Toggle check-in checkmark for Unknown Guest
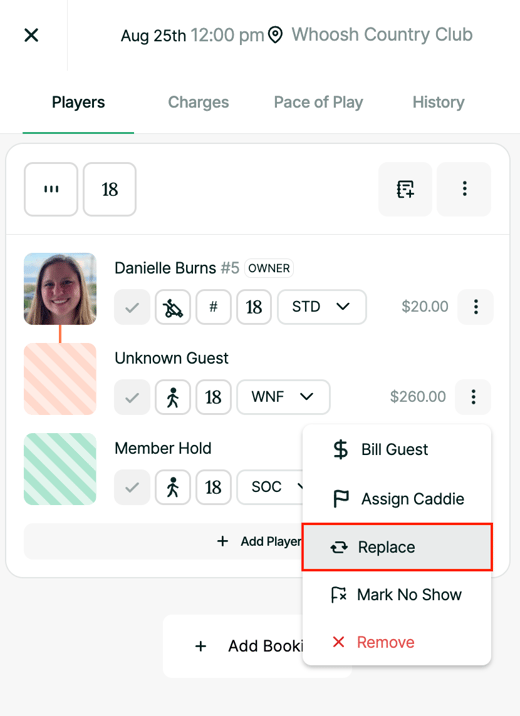Viewport: 520px width, 716px height. 132,397
